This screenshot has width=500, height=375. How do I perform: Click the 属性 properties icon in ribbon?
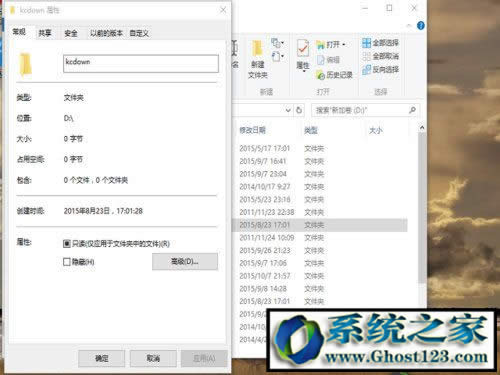tap(303, 55)
